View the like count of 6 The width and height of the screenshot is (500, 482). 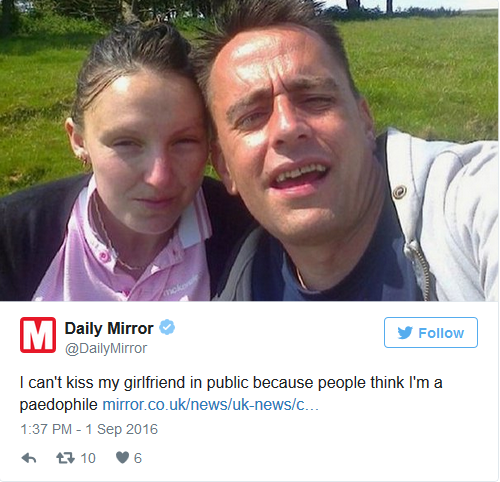coord(138,458)
